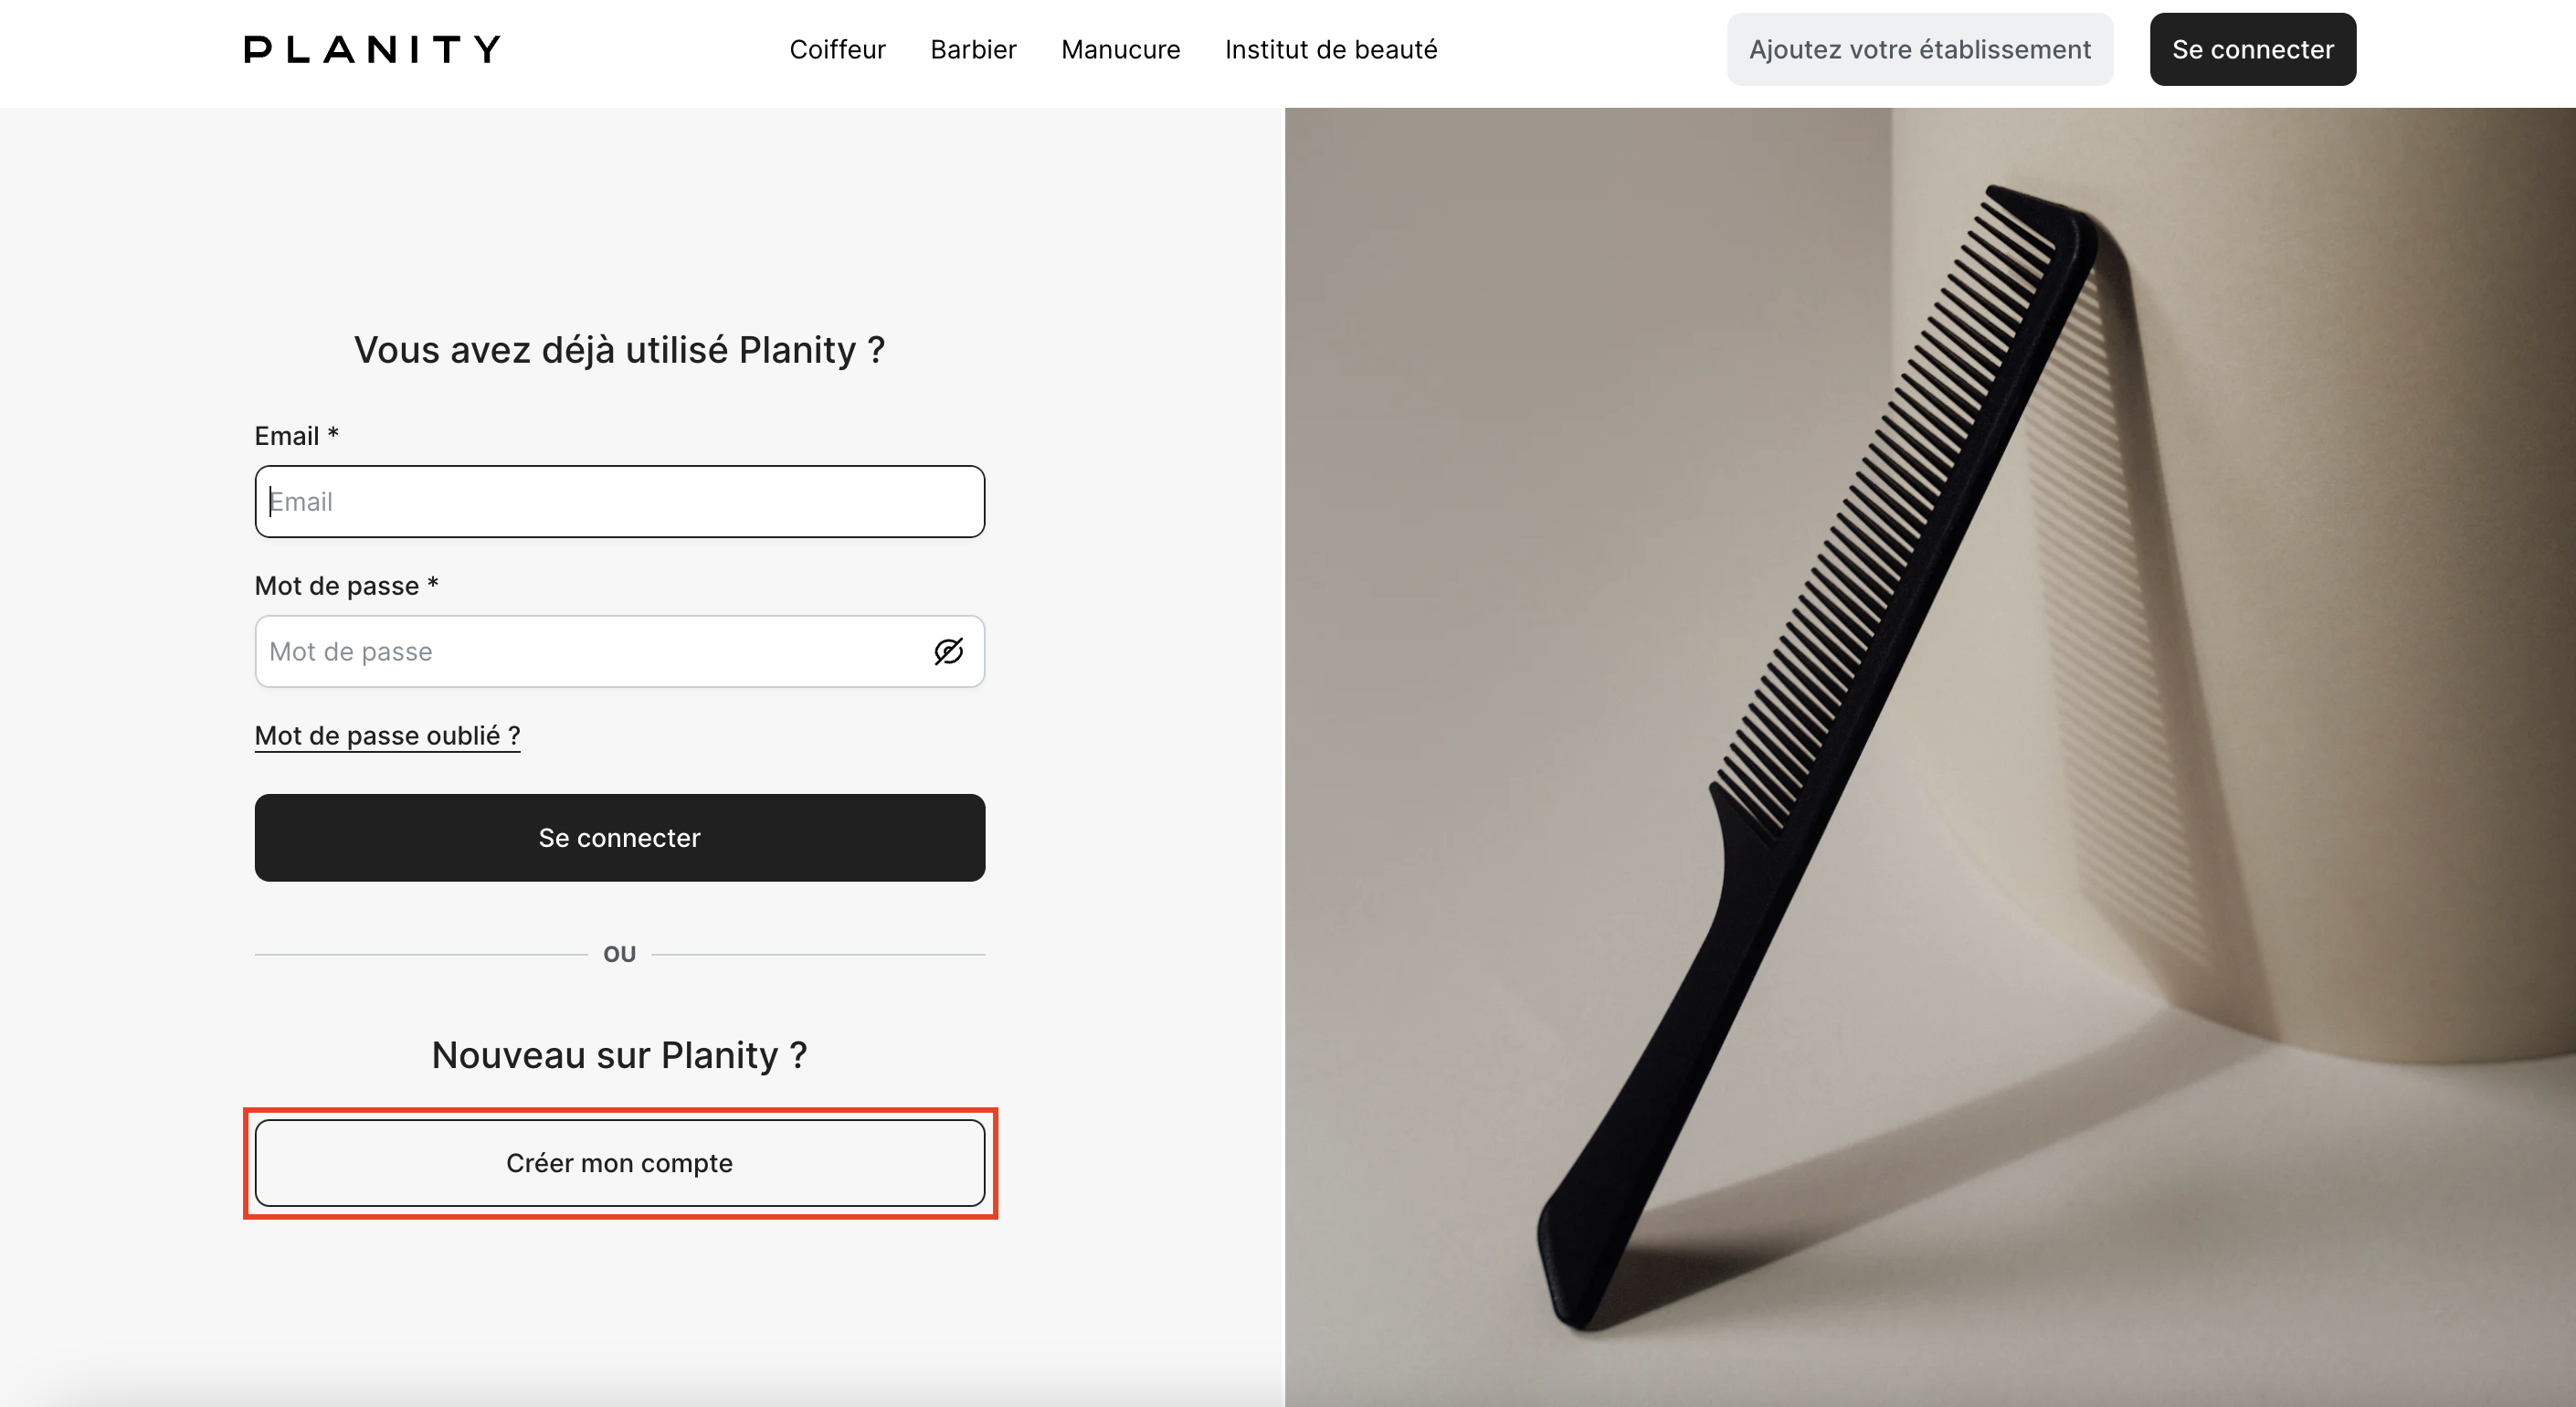Focus the Email input field

(620, 501)
